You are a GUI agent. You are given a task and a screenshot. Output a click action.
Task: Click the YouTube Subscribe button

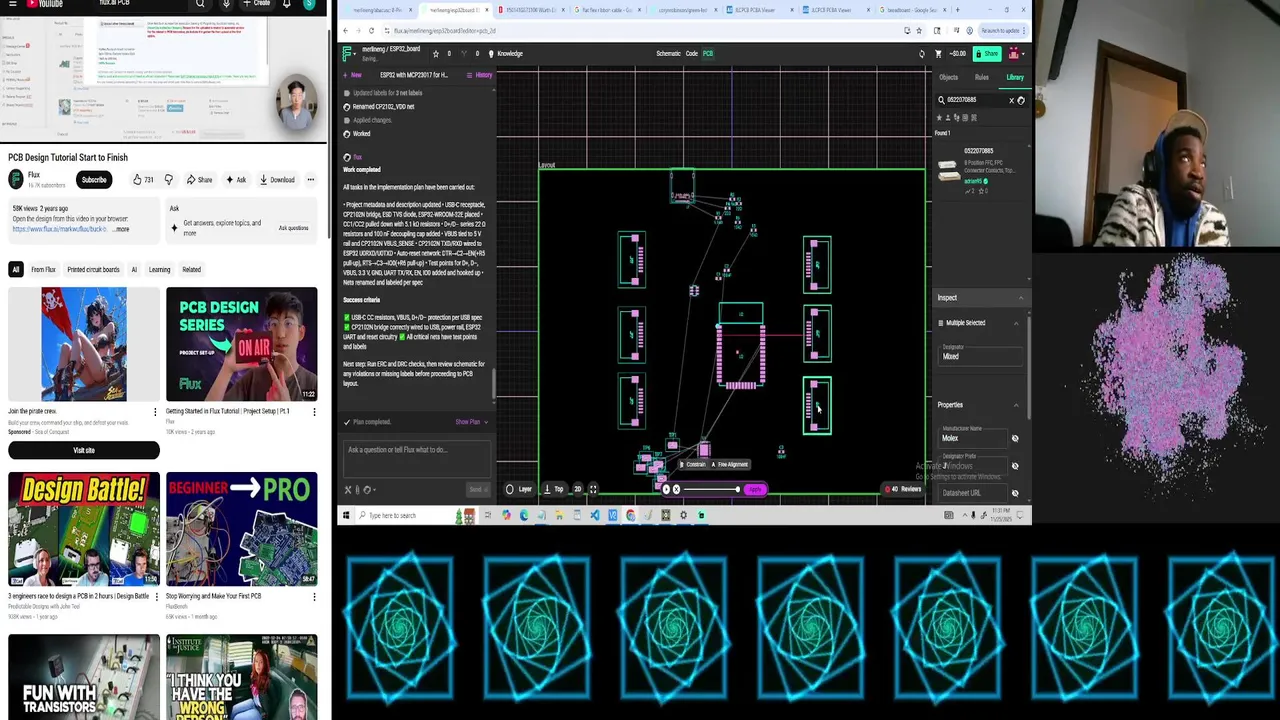[94, 180]
